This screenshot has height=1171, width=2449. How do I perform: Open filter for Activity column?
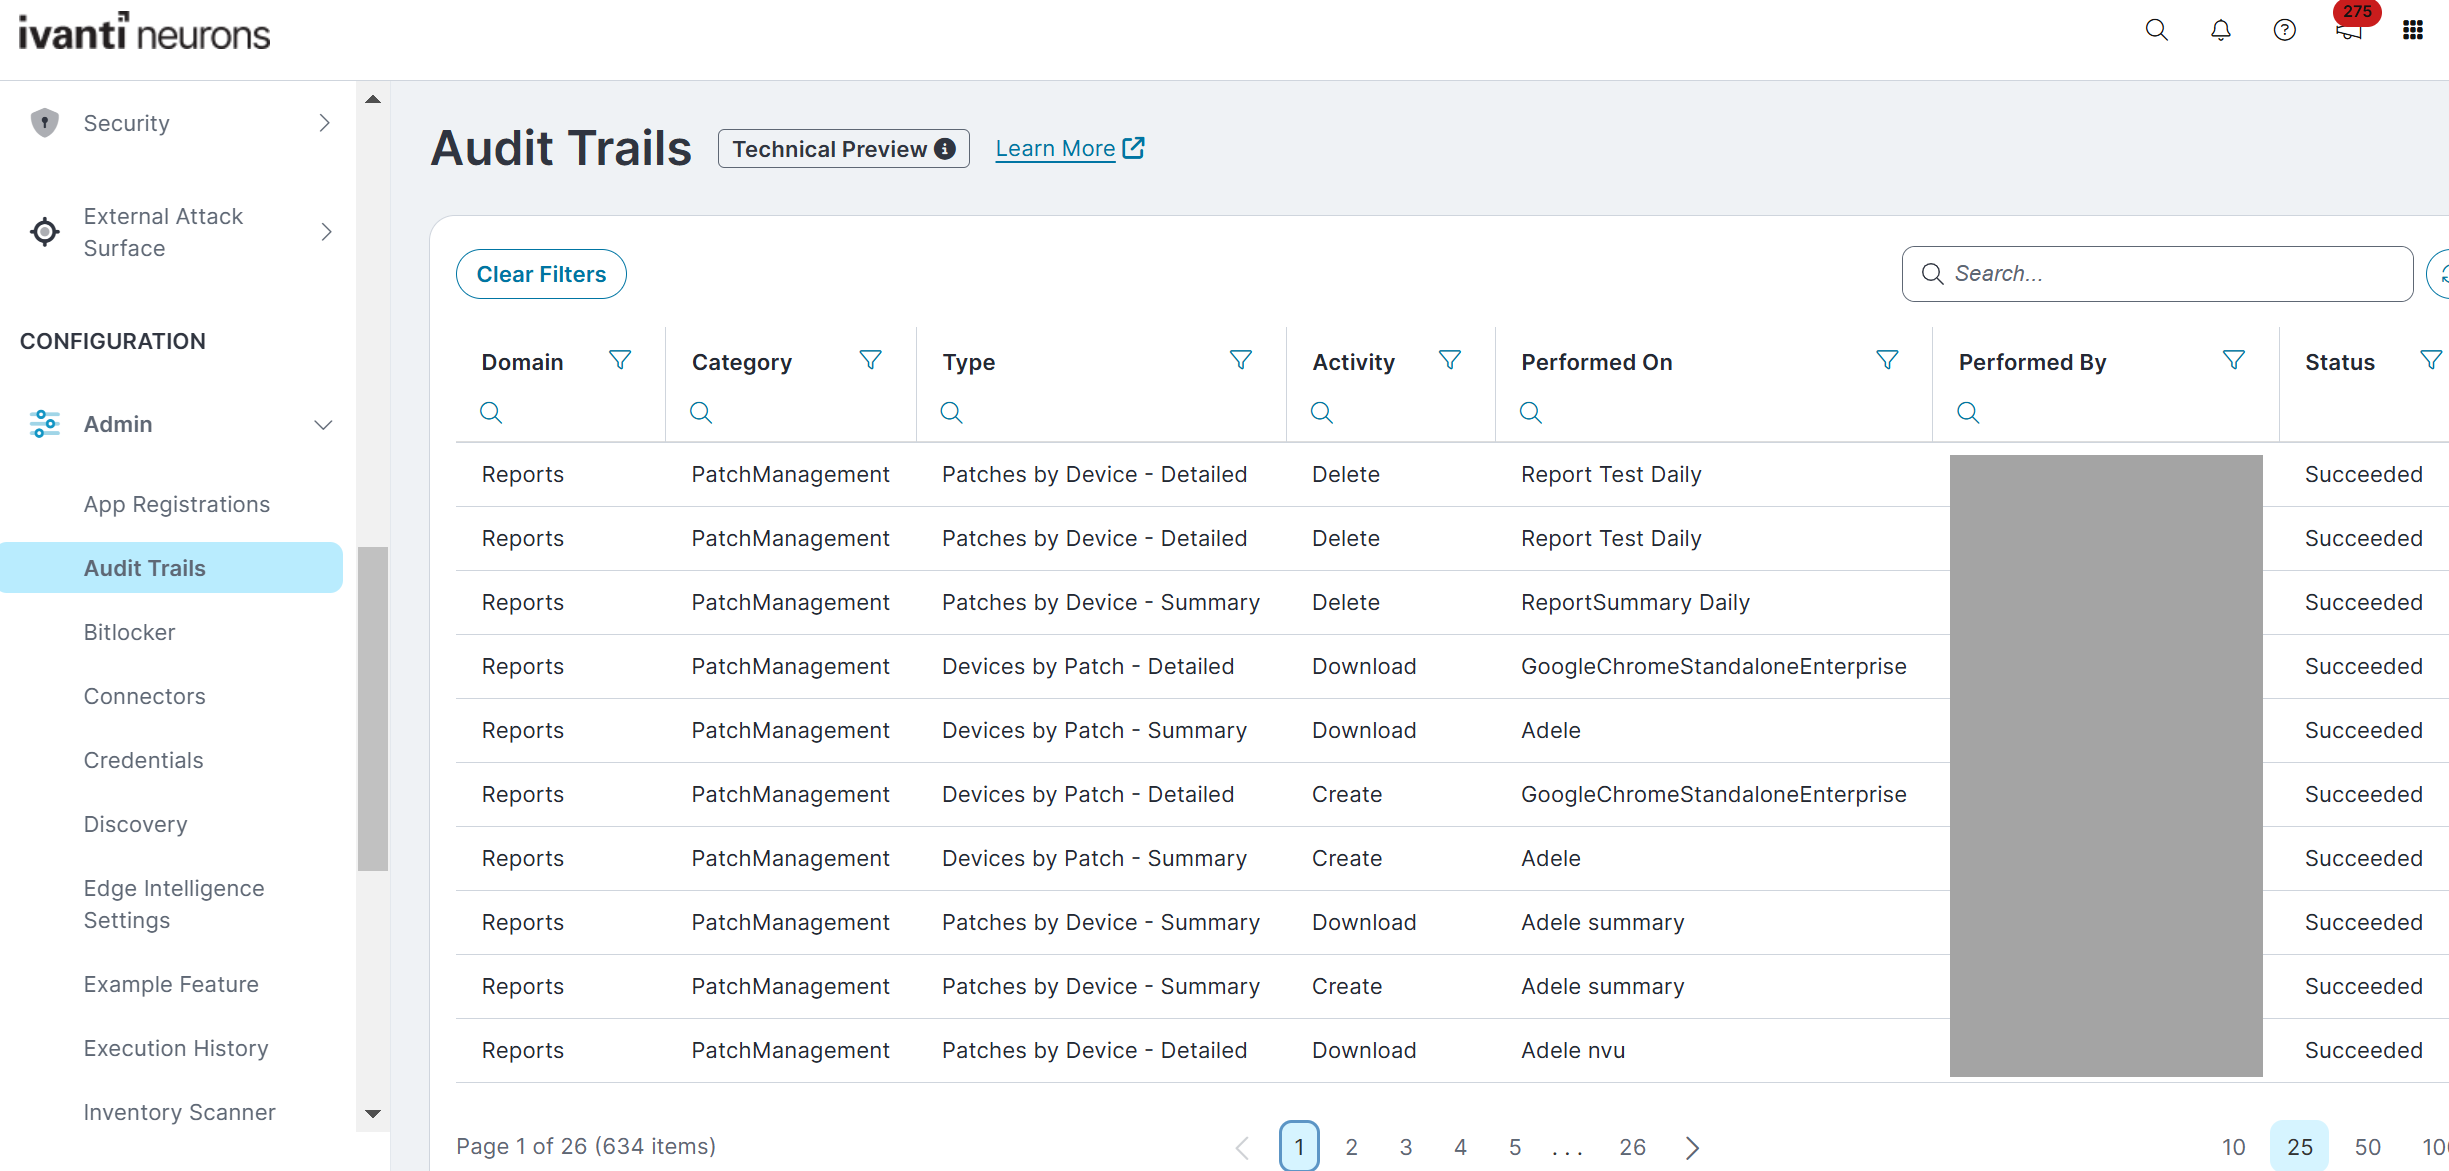click(x=1450, y=360)
